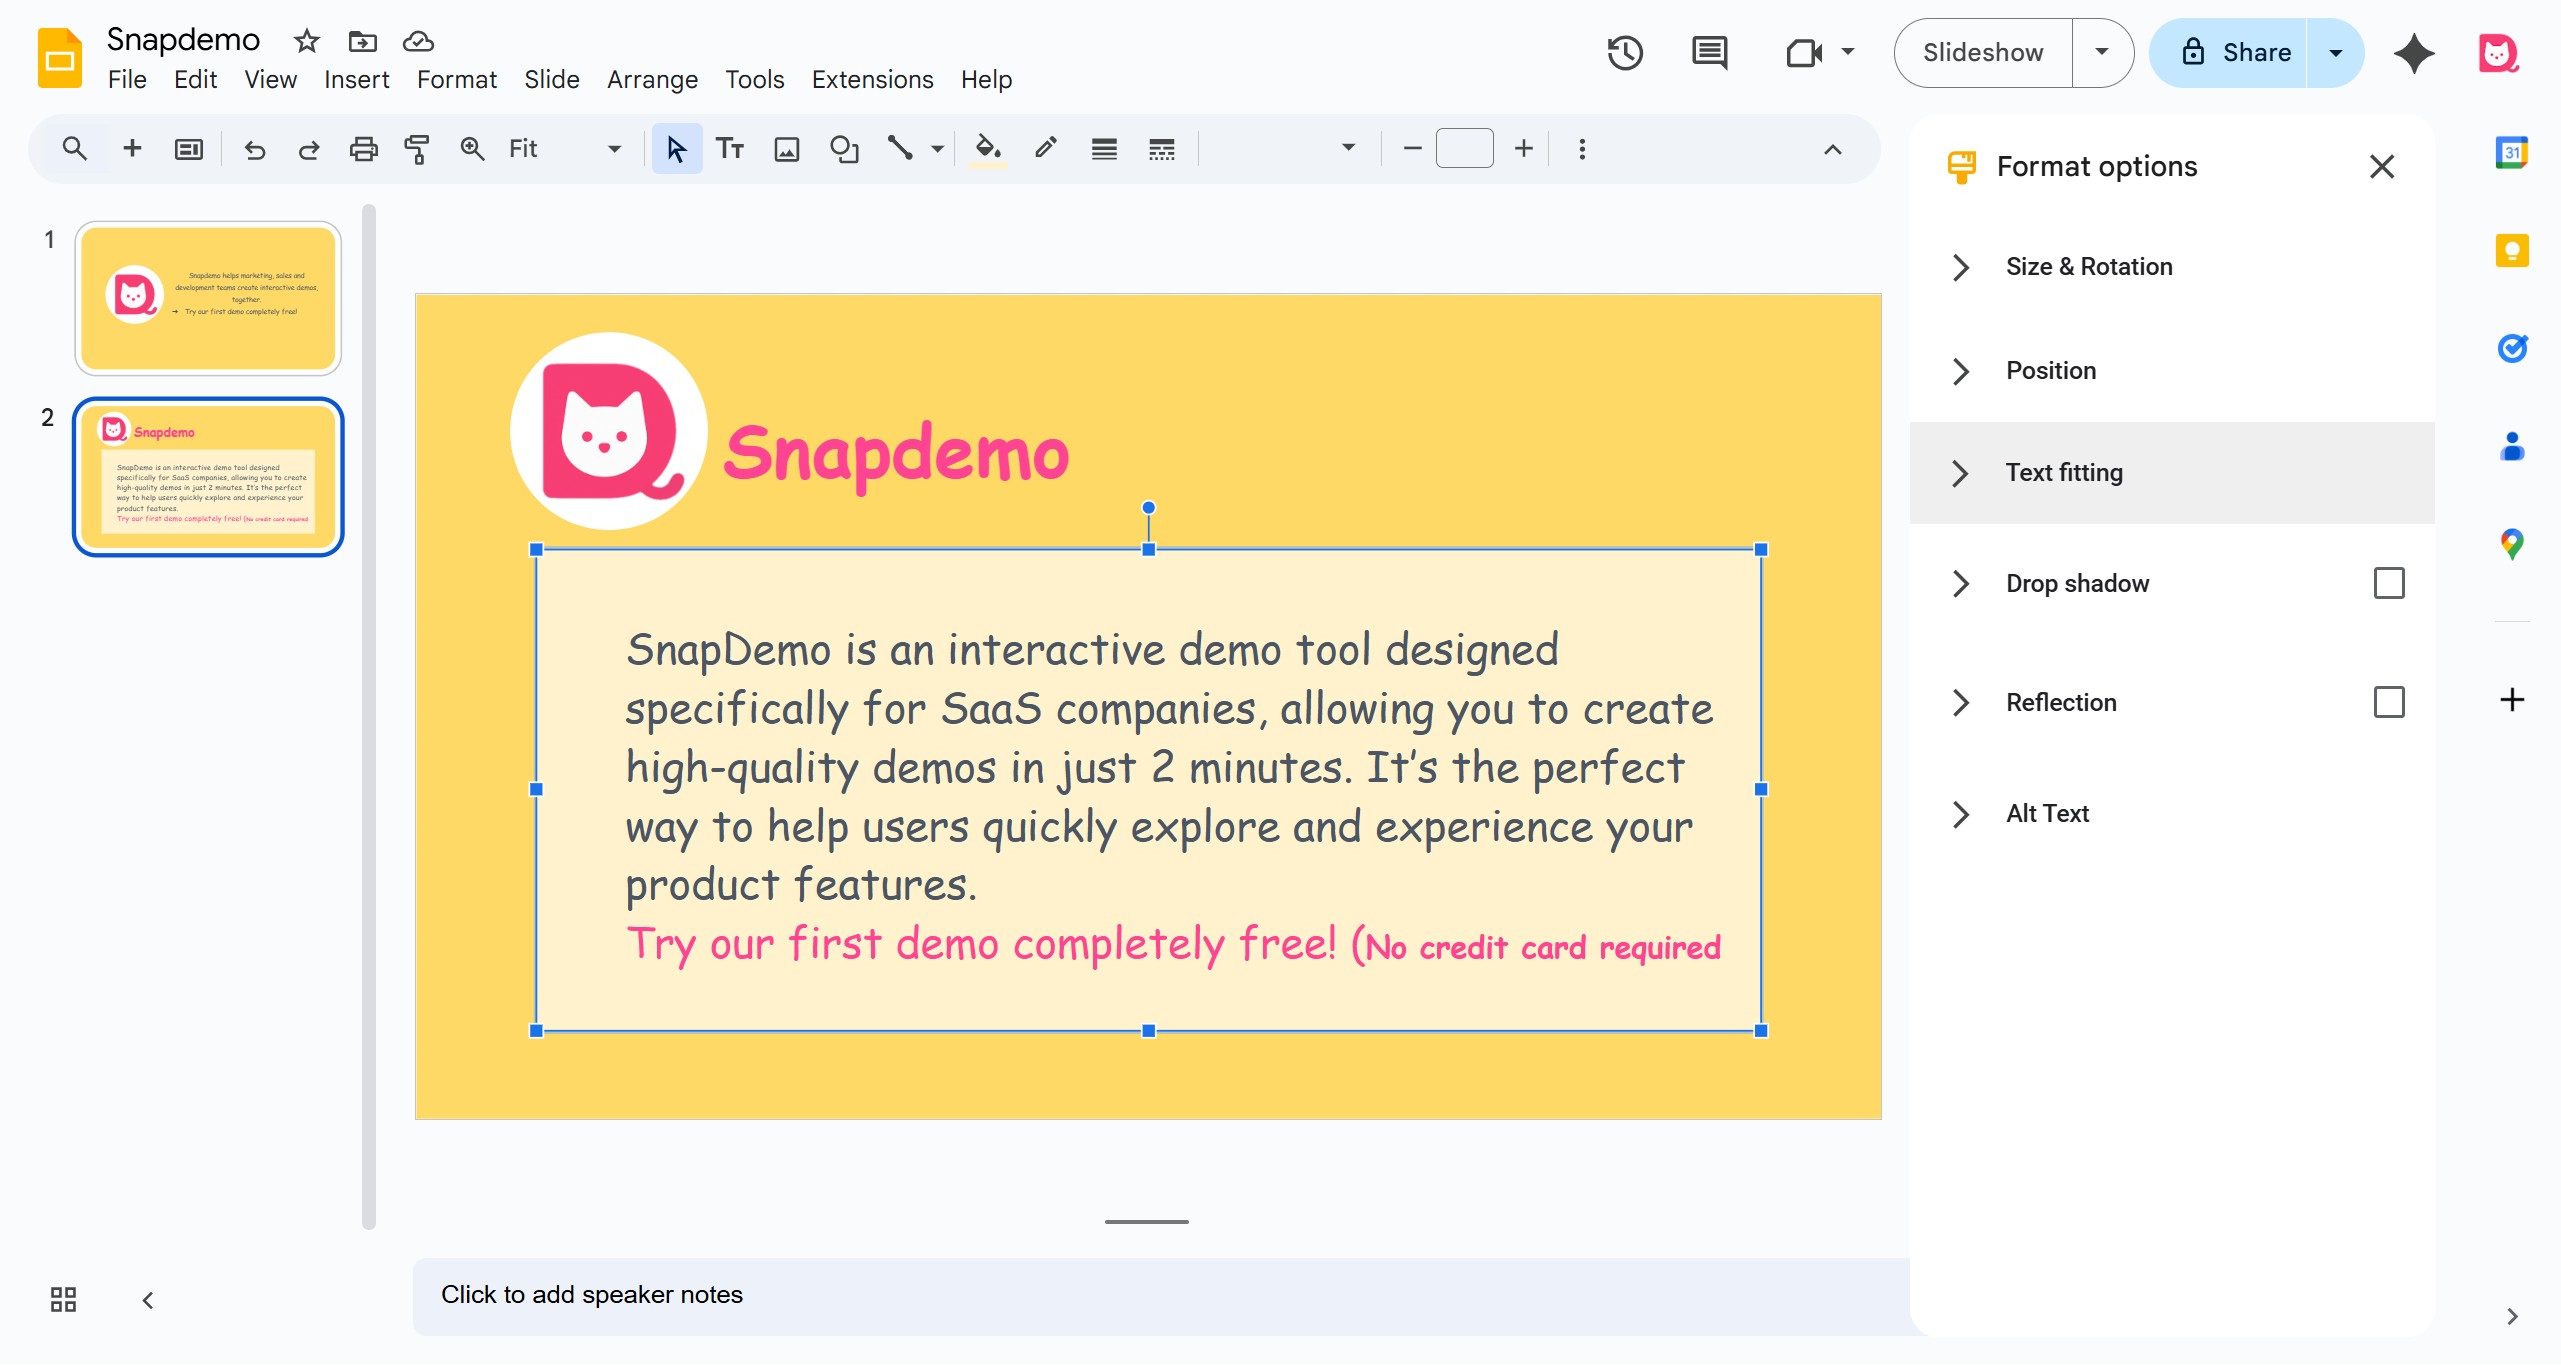Viewport: 2561px width, 1365px height.
Task: Open the File menu
Action: point(127,80)
